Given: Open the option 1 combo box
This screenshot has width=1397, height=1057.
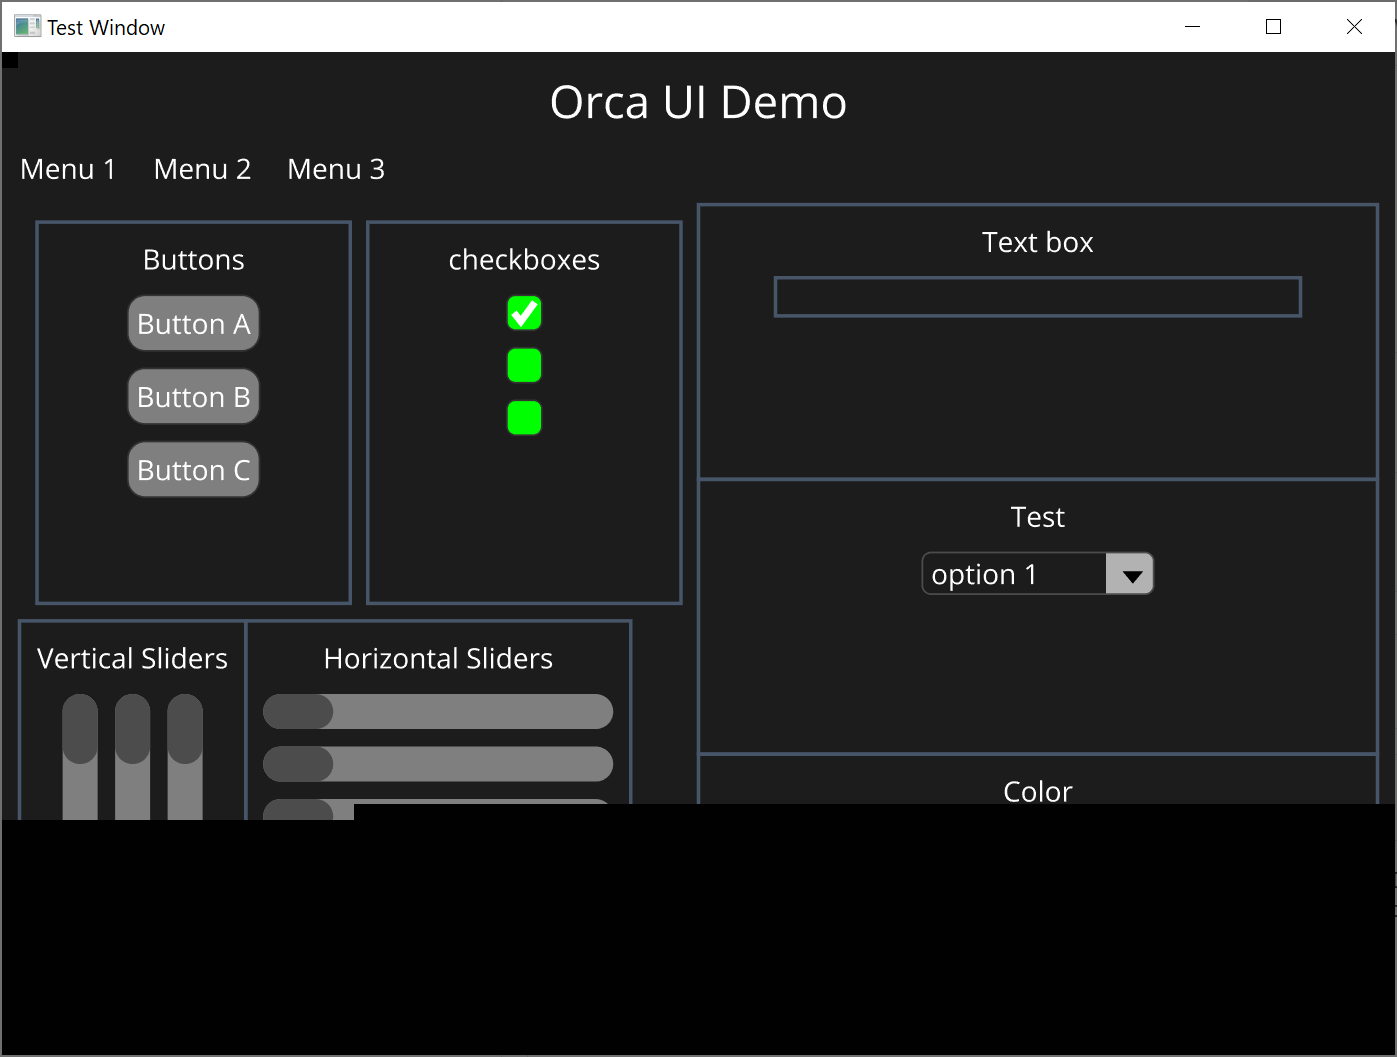Looking at the screenshot, I should pos(1013,575).
